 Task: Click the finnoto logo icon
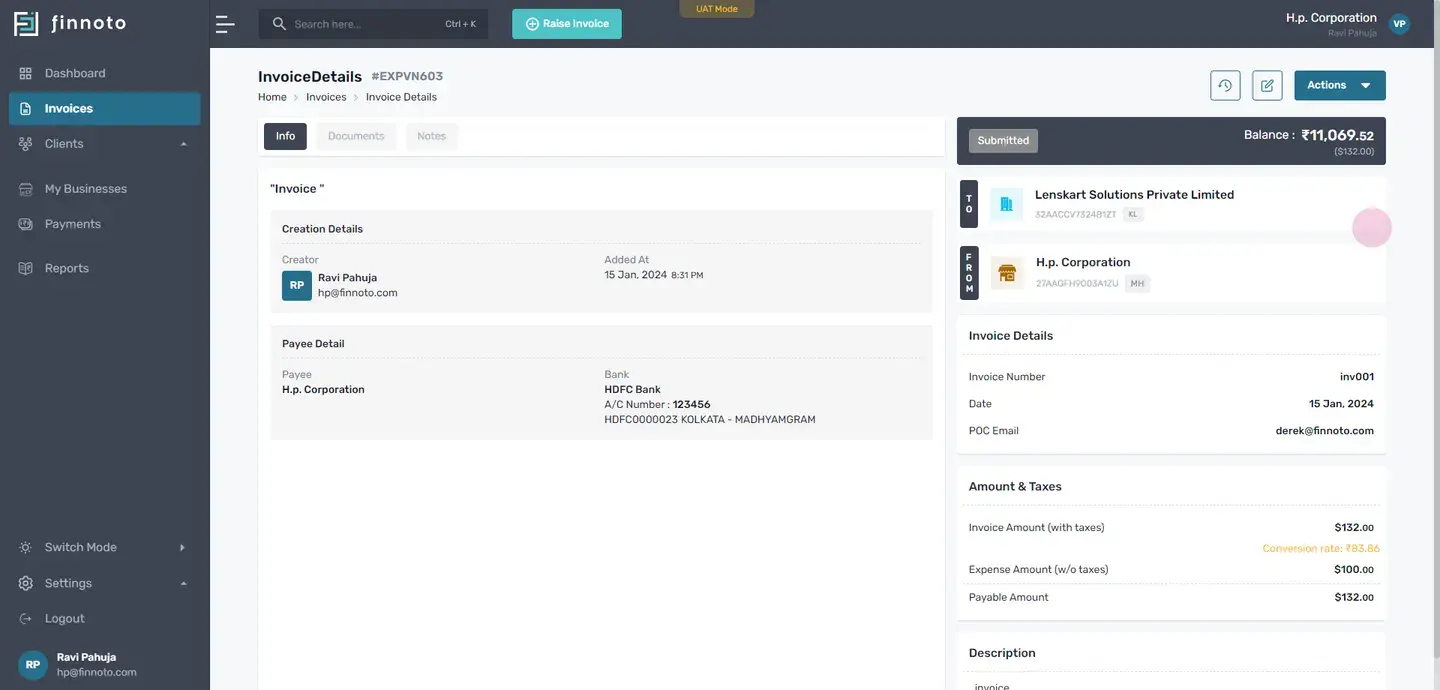26,23
